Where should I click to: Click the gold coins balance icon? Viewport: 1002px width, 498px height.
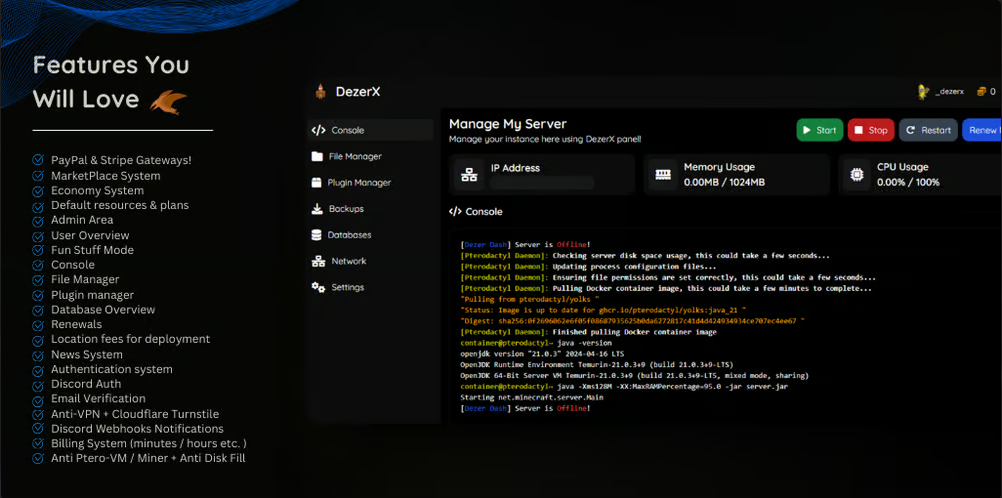(982, 92)
